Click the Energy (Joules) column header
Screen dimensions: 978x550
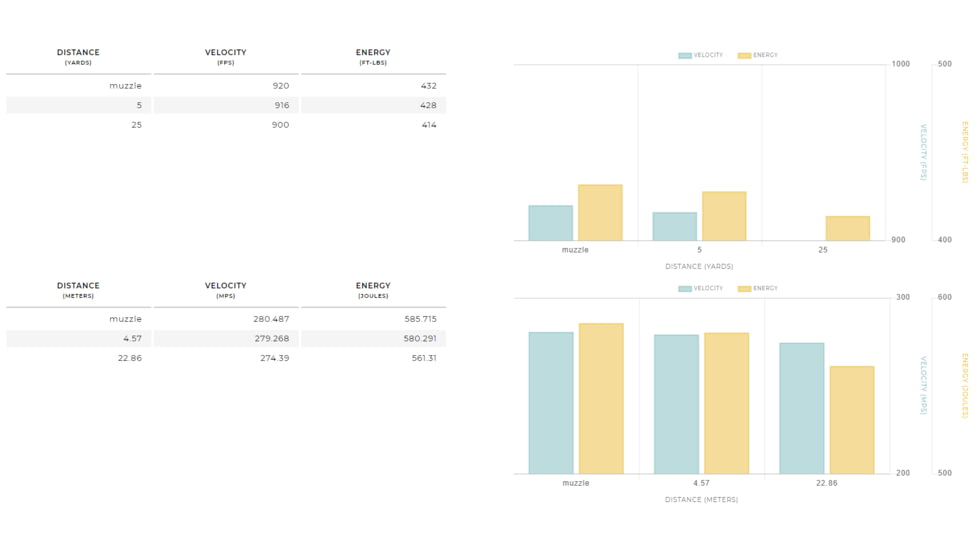click(373, 290)
